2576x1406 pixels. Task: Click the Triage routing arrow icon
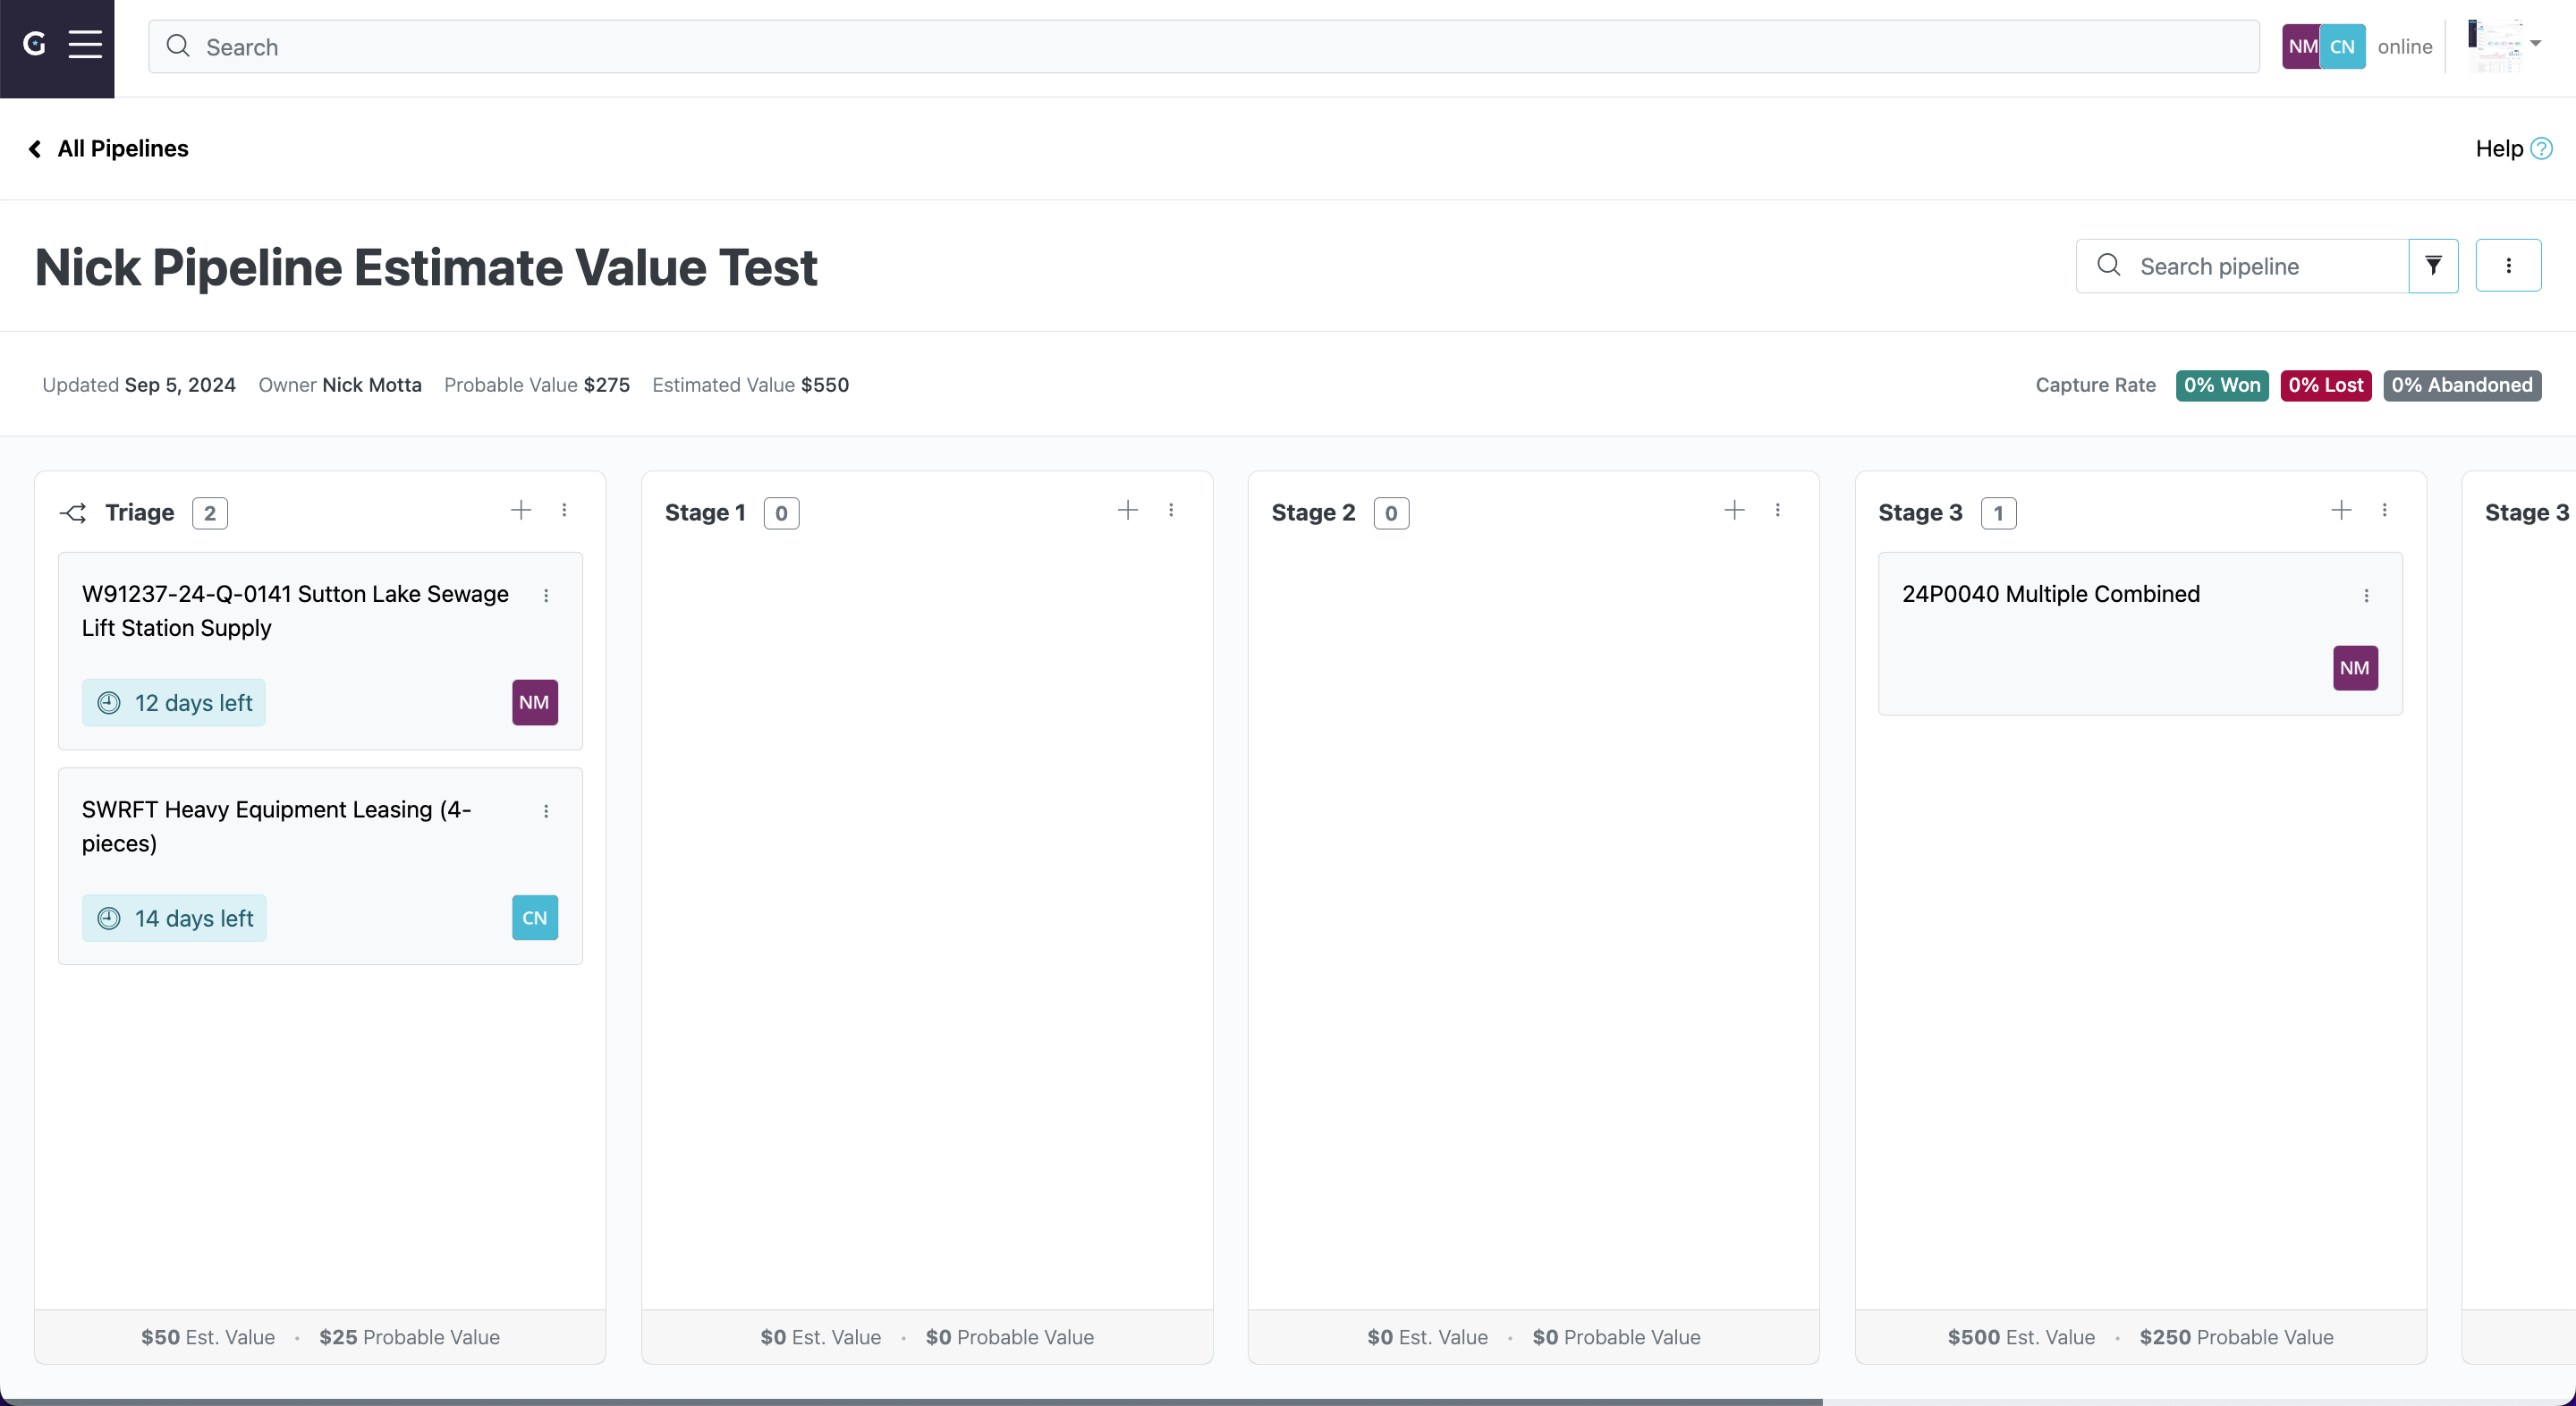click(x=73, y=513)
